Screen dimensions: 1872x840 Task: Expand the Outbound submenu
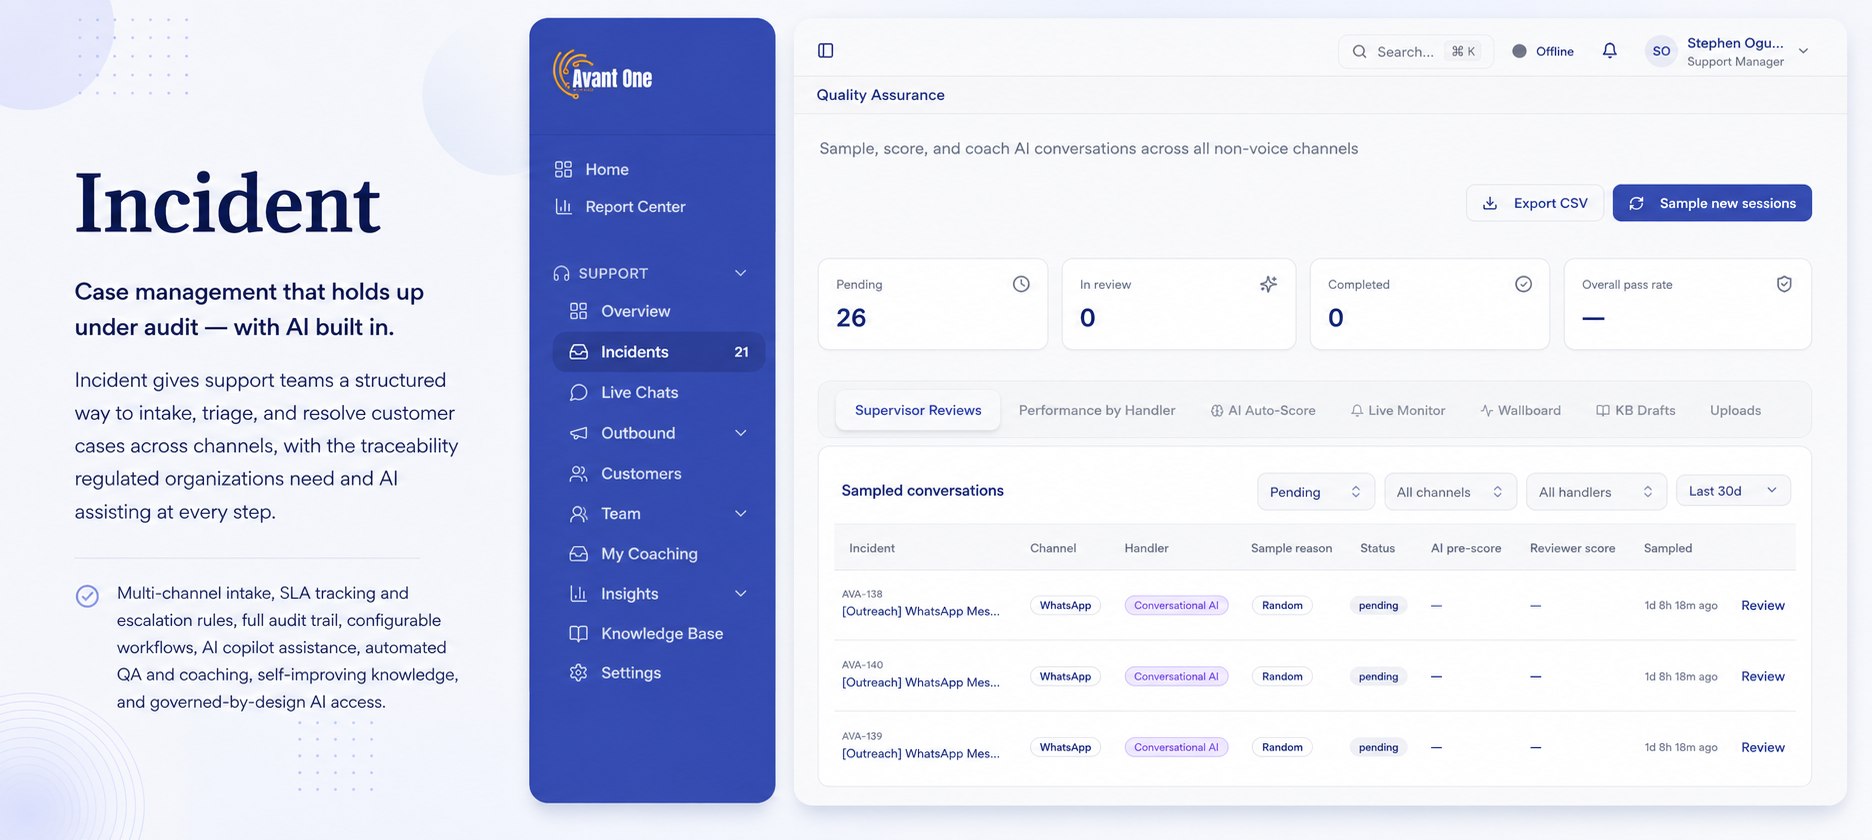[x=741, y=433]
